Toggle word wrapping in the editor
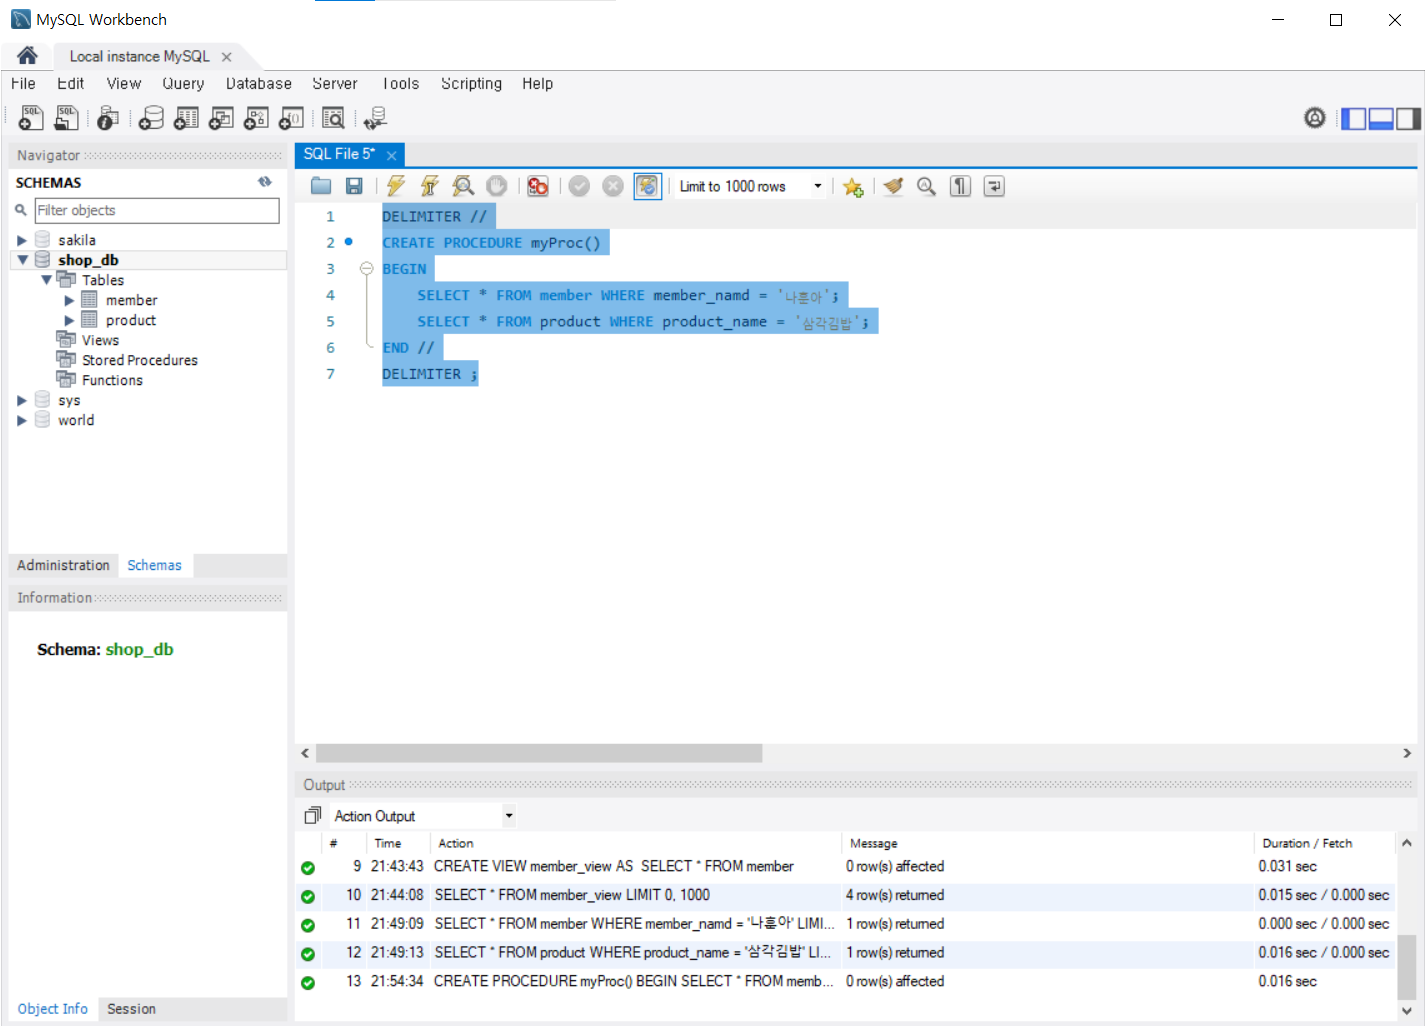The image size is (1426, 1026). coord(994,186)
